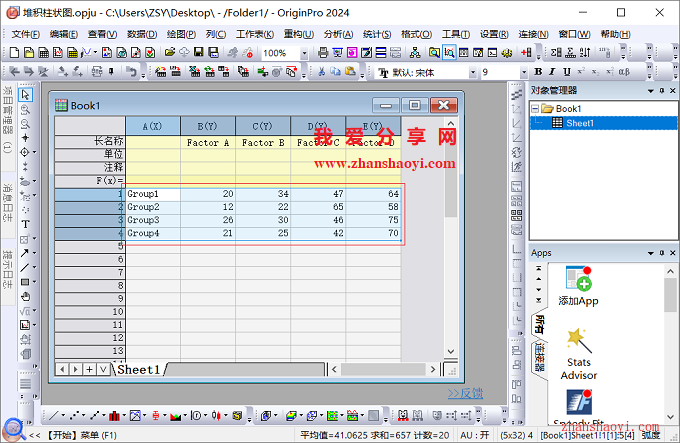Click the Print icon in the toolbar

pyautogui.click(x=323, y=53)
